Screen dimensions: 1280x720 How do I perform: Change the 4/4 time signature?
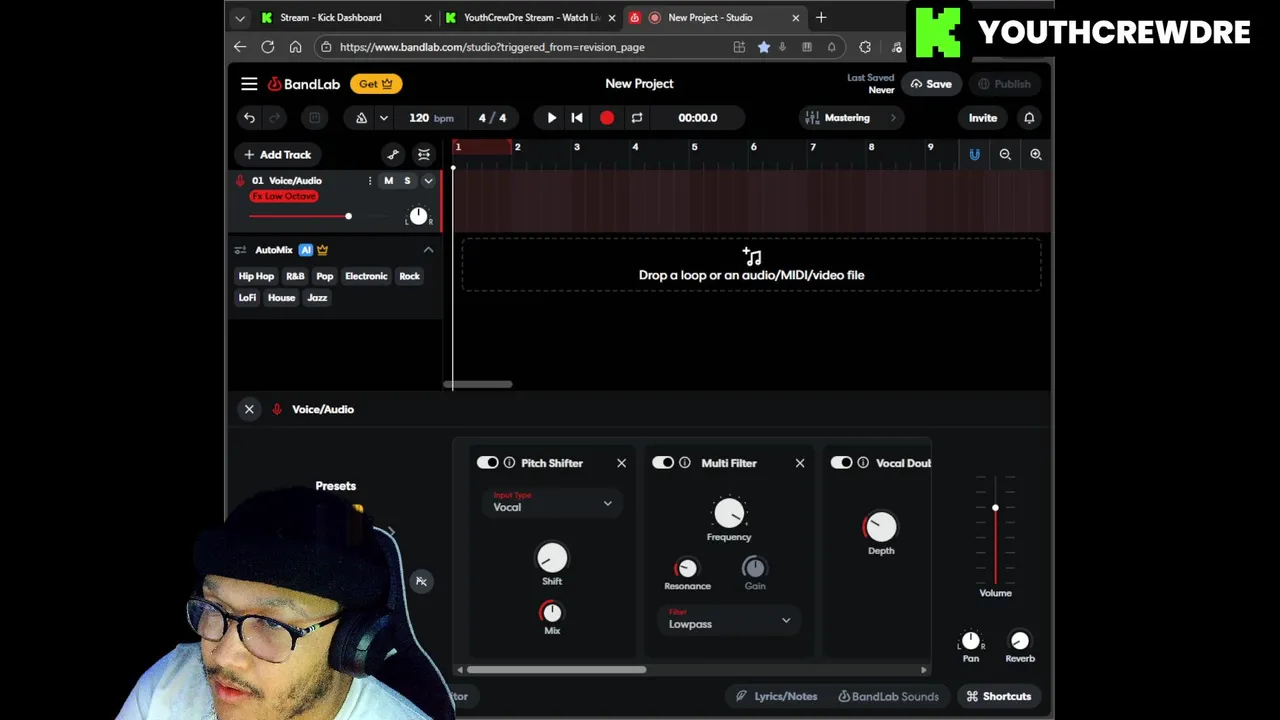[492, 118]
